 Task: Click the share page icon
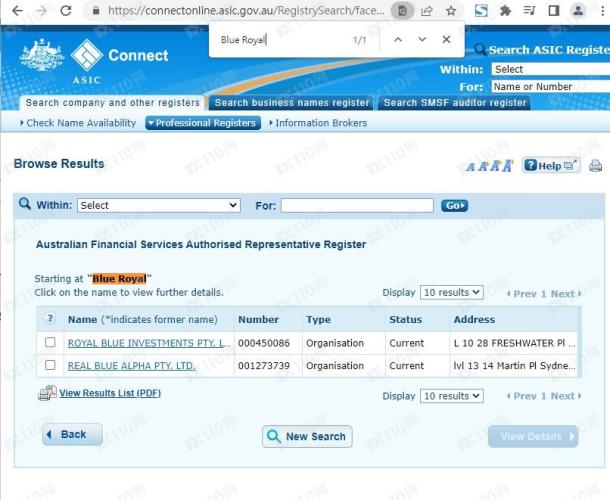[x=426, y=11]
